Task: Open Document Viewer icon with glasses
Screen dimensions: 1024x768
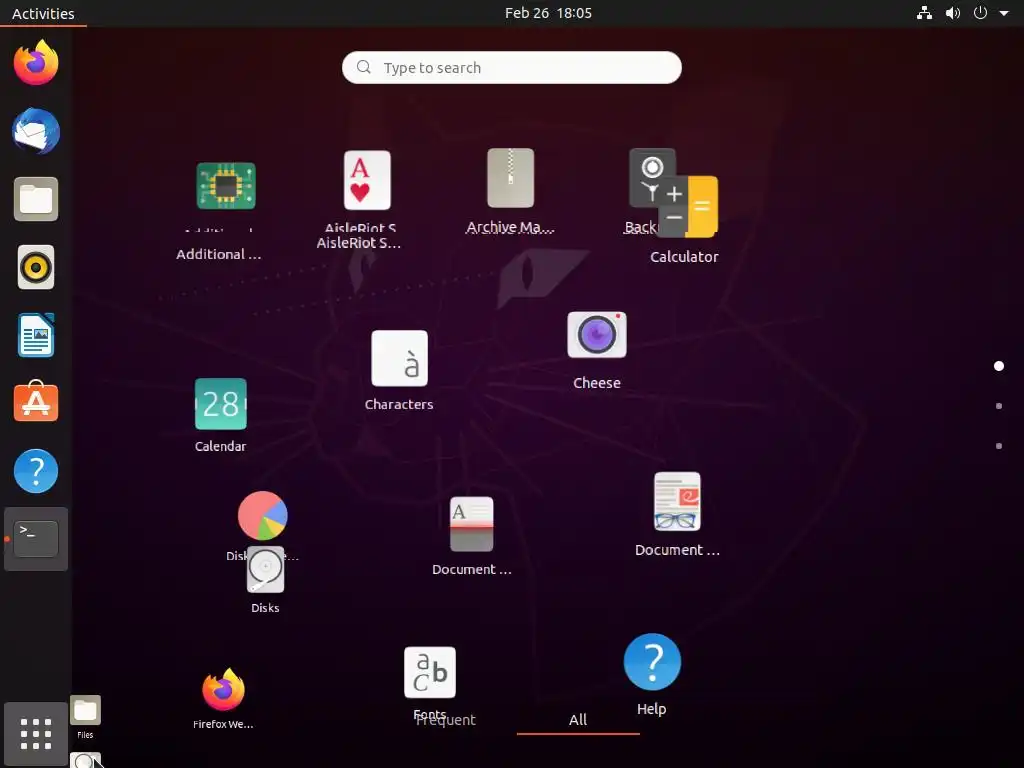Action: [677, 502]
